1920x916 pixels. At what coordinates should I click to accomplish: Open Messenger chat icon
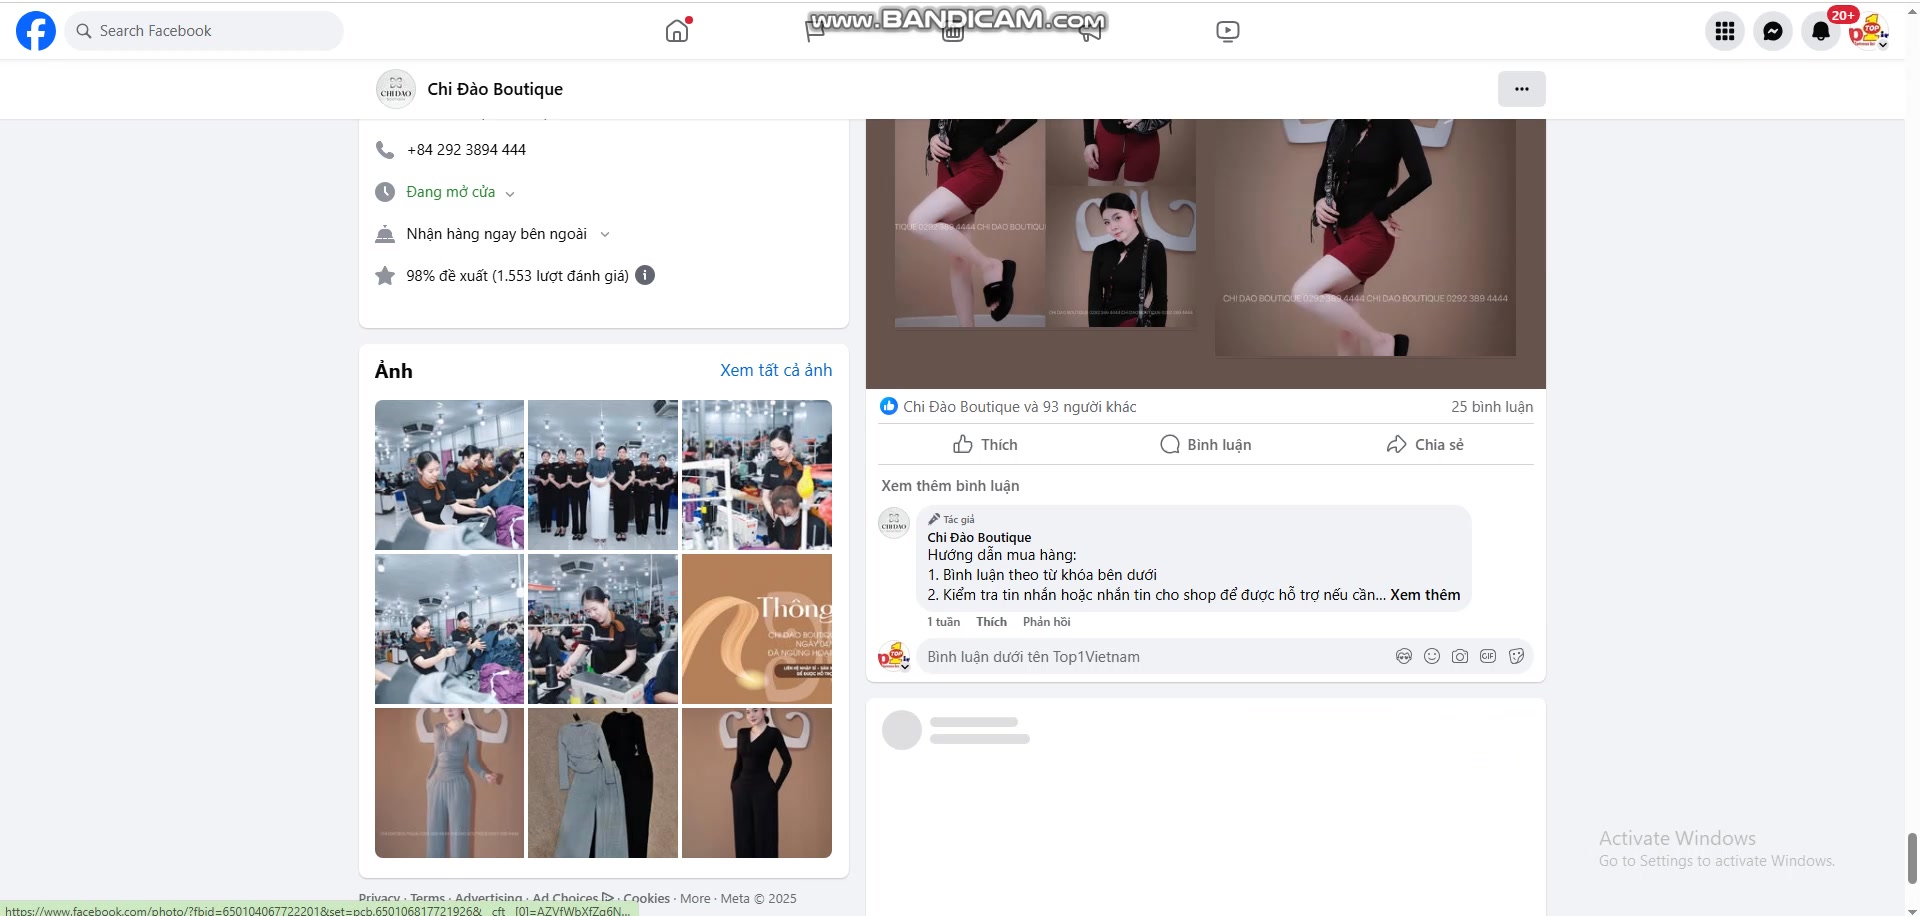click(1772, 31)
